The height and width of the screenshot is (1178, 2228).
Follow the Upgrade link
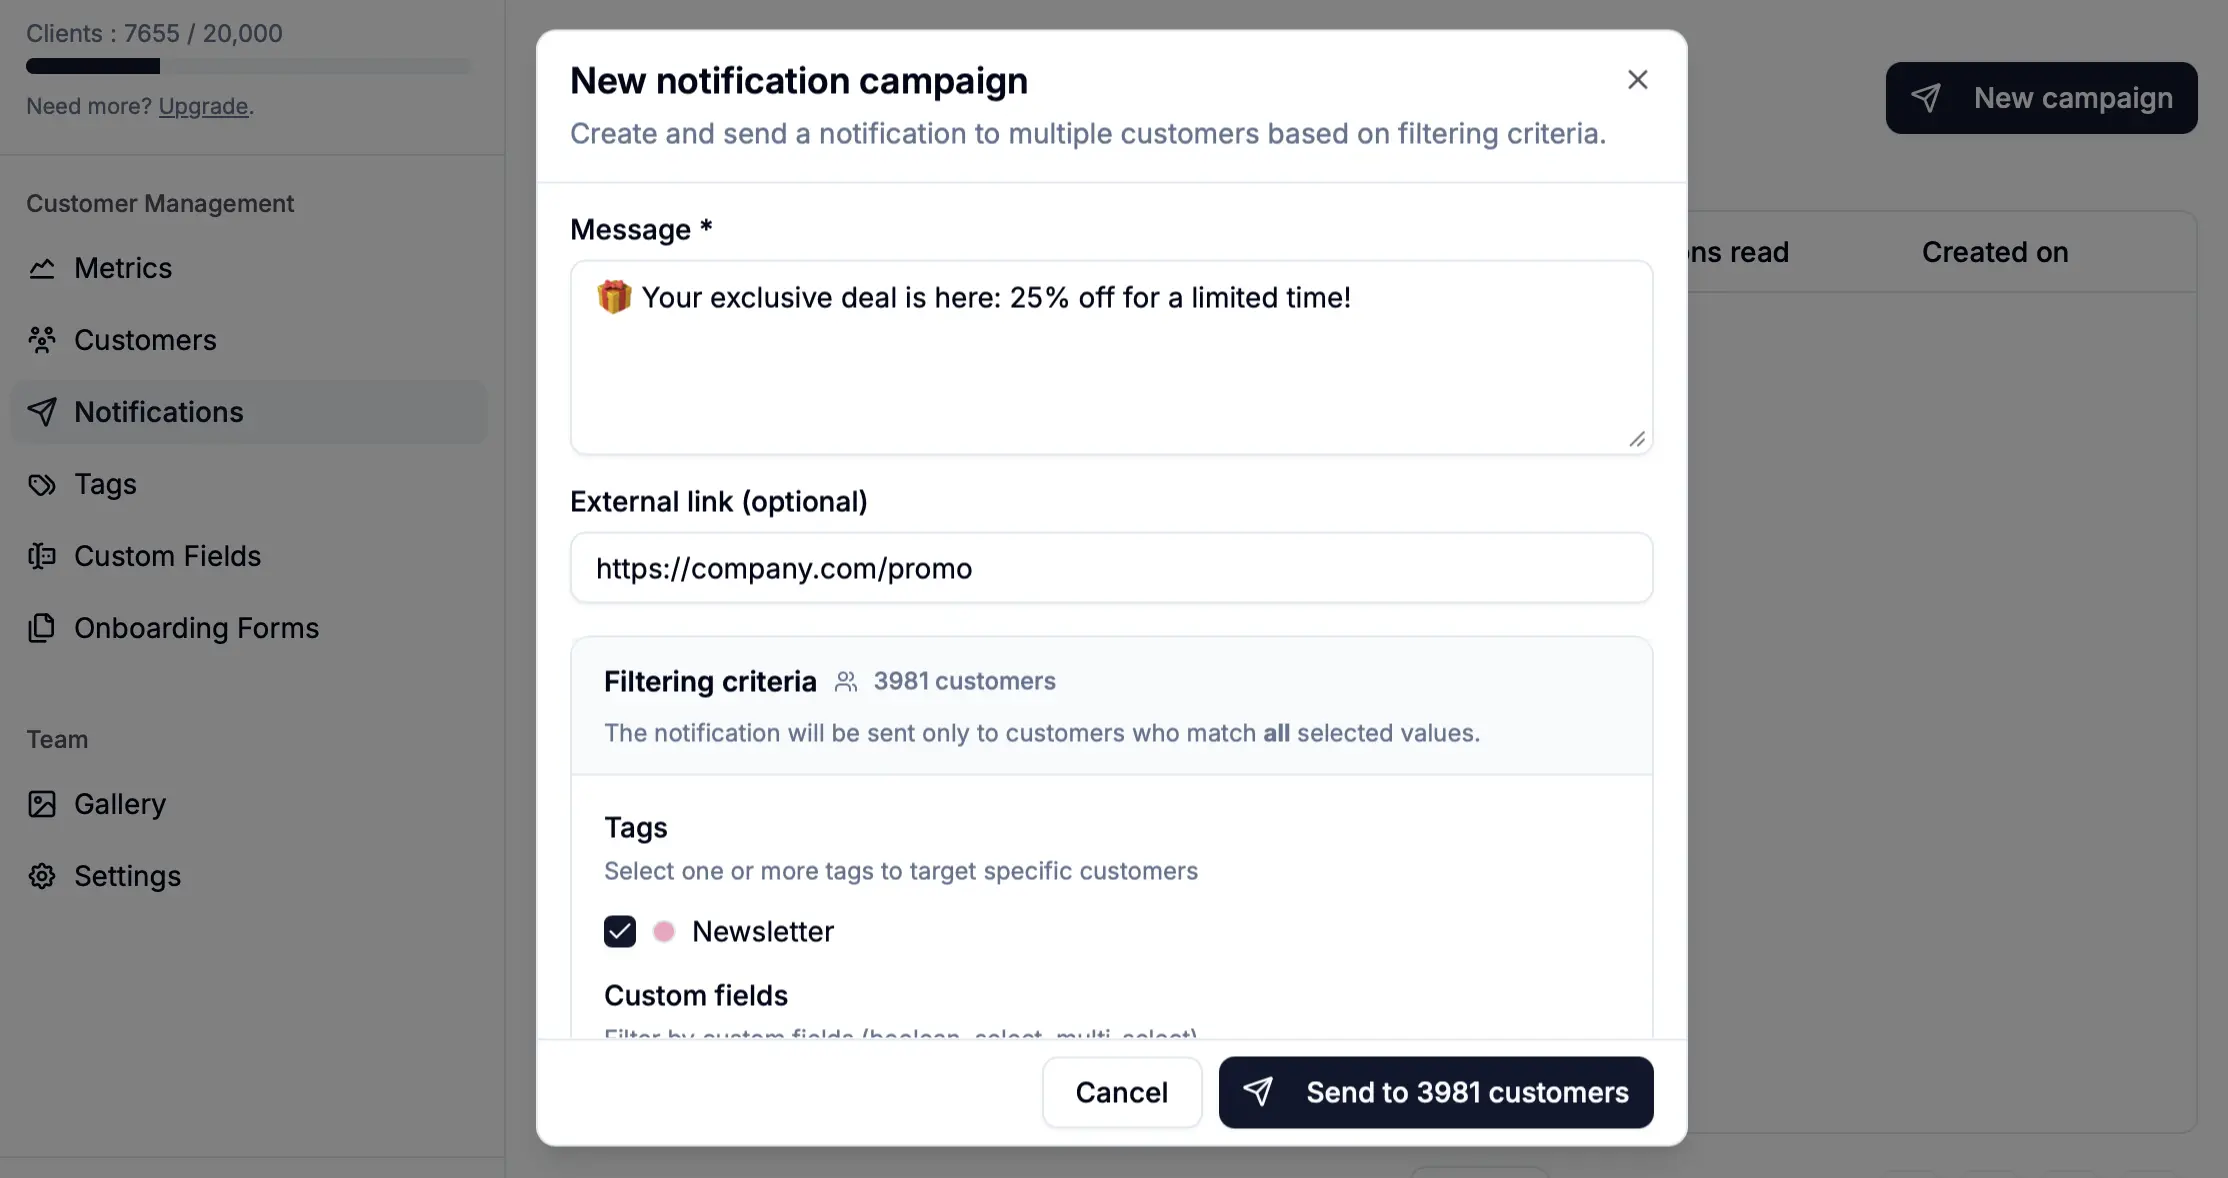pos(203,106)
